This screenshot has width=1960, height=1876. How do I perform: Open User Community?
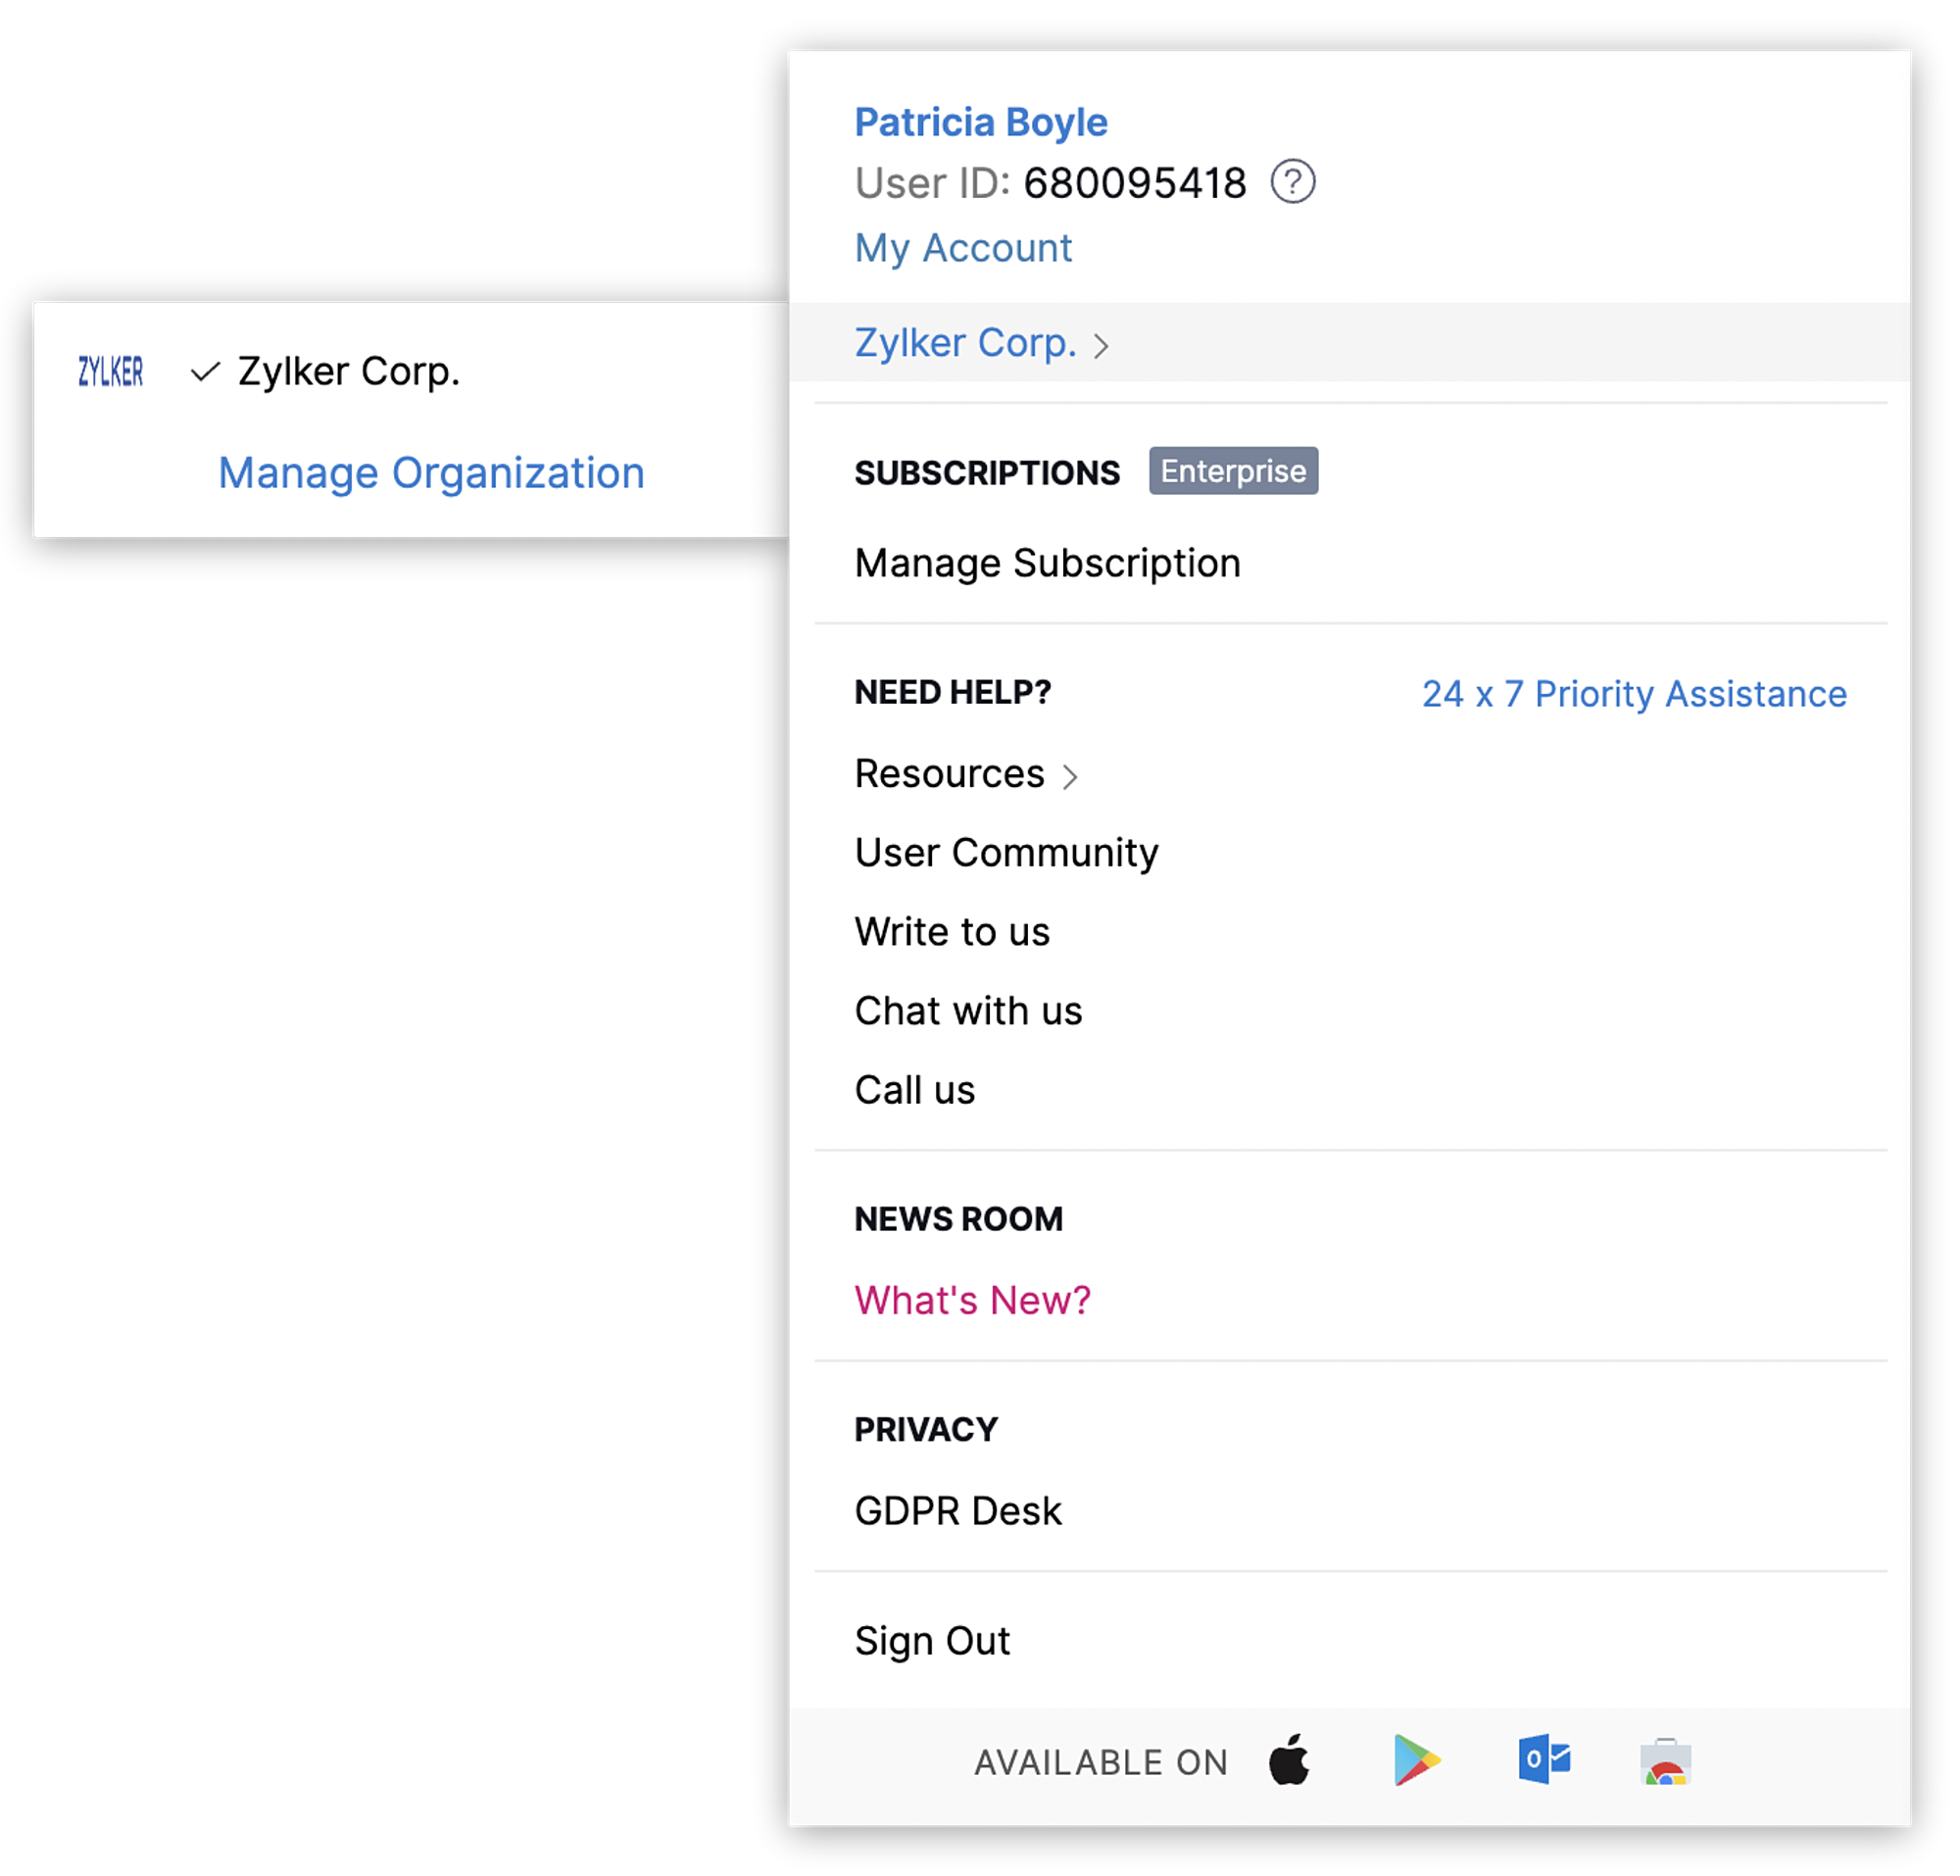[1005, 853]
